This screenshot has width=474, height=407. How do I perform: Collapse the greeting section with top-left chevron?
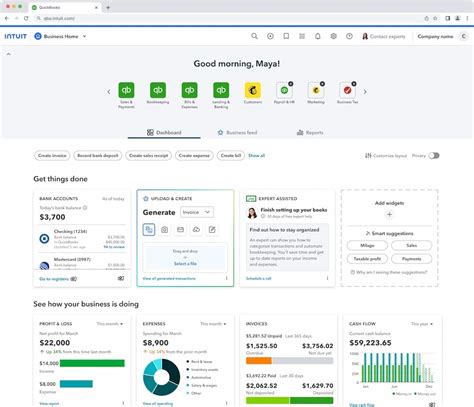9,54
